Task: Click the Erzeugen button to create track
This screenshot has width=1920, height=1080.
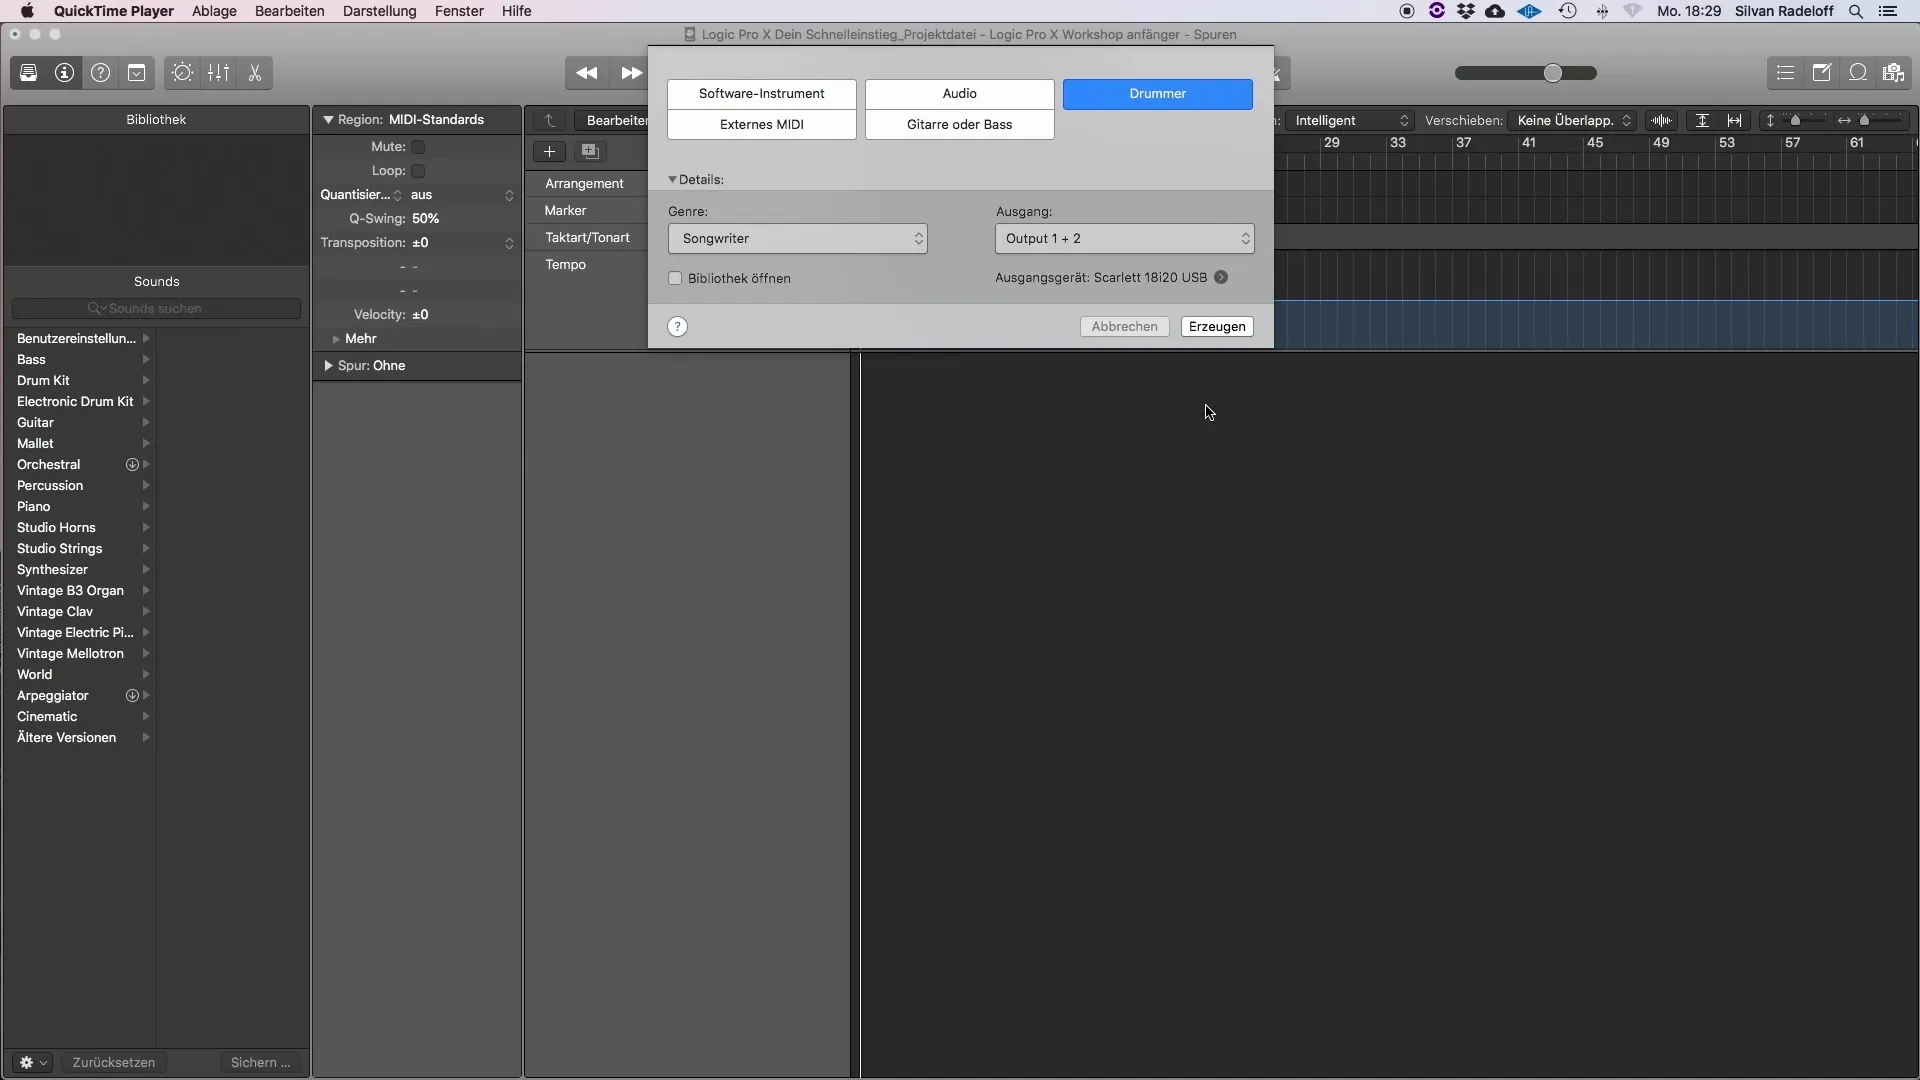Action: click(x=1216, y=326)
